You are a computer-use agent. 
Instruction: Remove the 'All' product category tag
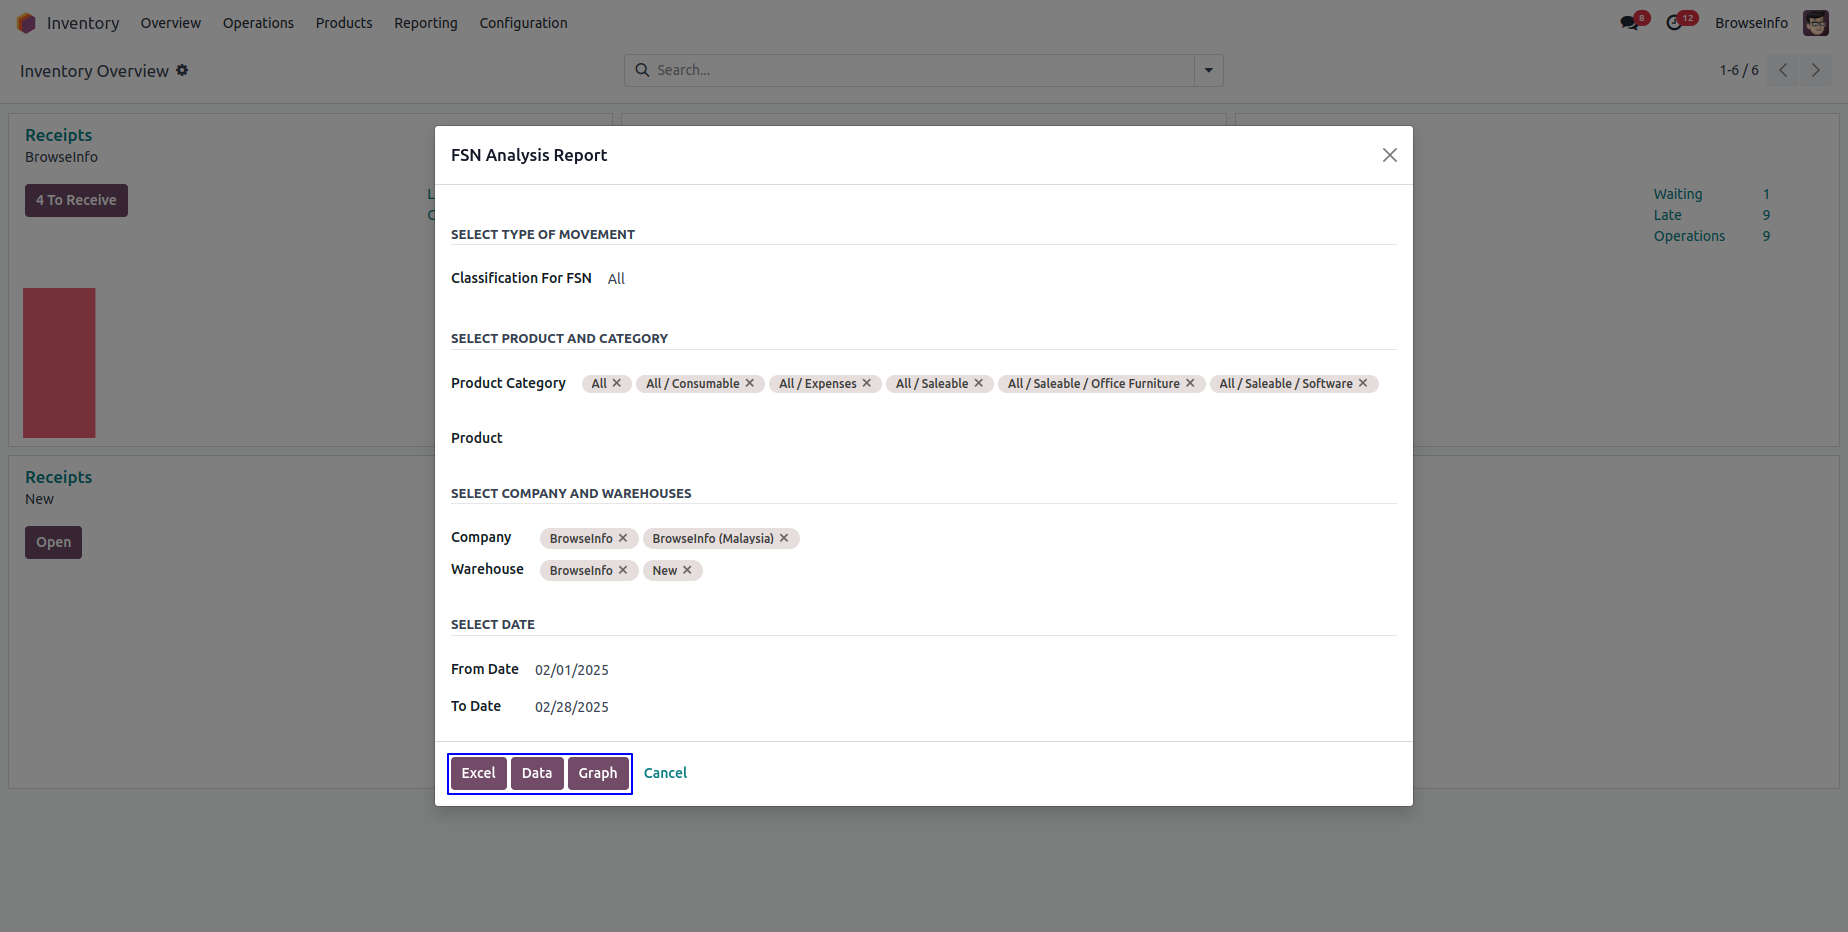617,383
